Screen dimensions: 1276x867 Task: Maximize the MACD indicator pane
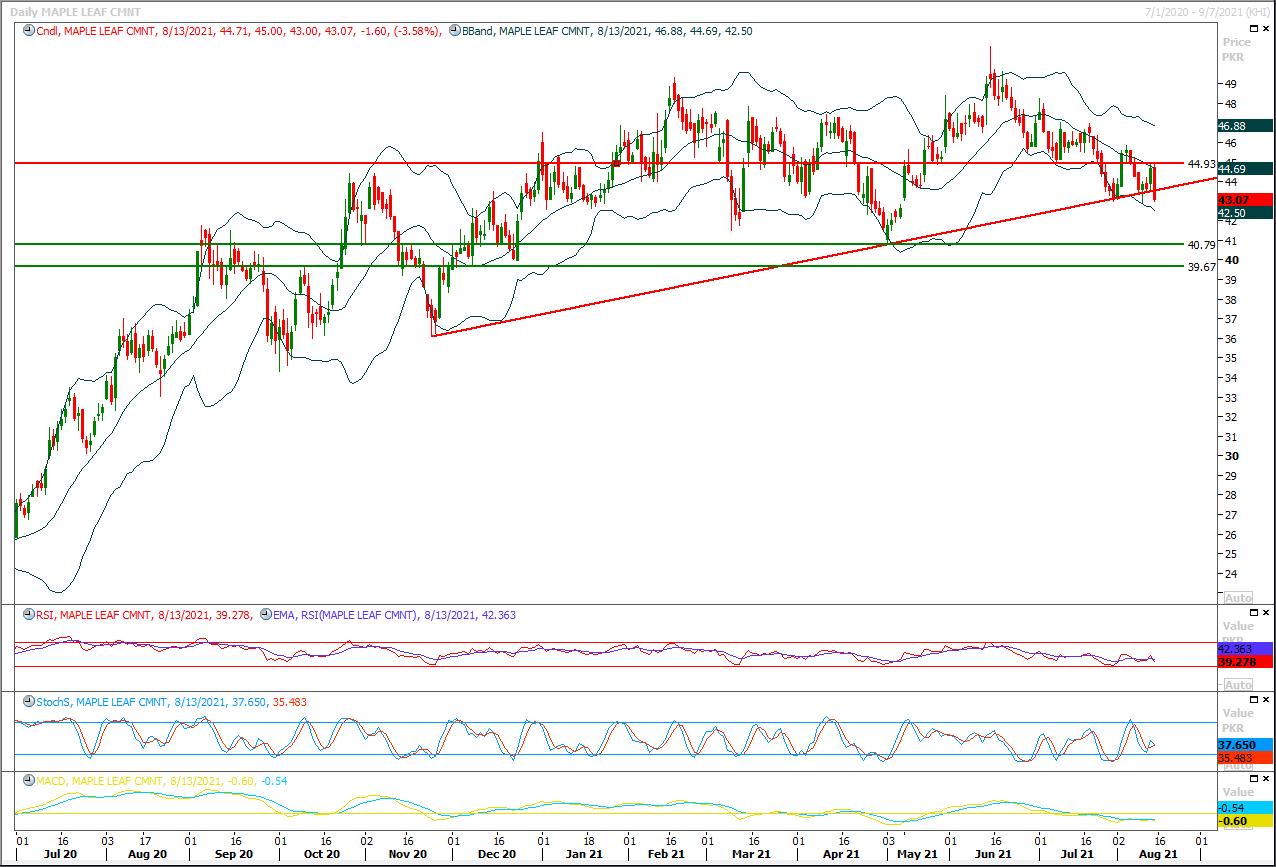(1252, 779)
